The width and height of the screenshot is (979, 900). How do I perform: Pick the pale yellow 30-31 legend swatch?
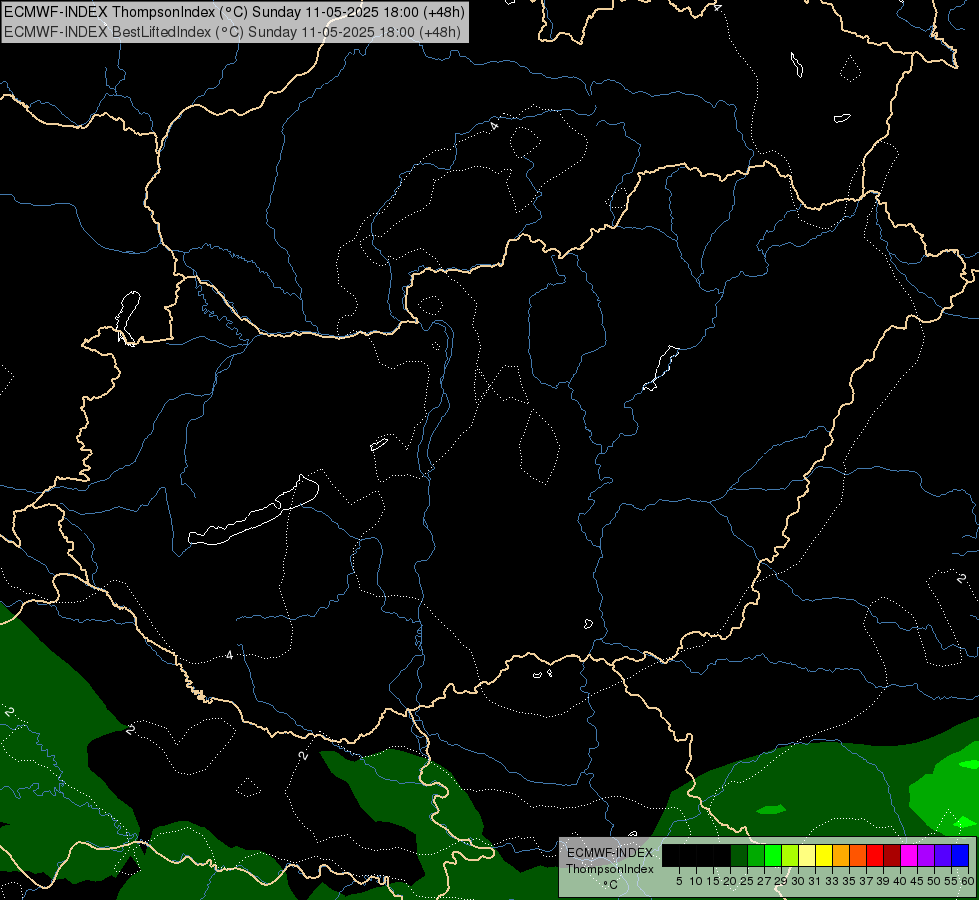click(807, 855)
